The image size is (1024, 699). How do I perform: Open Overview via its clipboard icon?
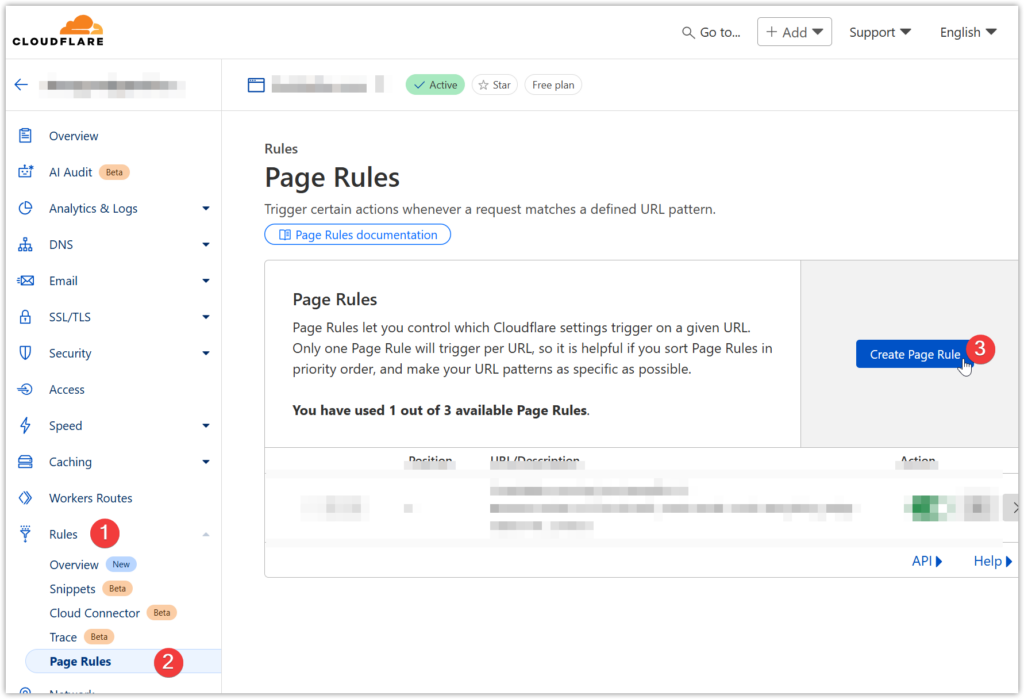point(27,136)
